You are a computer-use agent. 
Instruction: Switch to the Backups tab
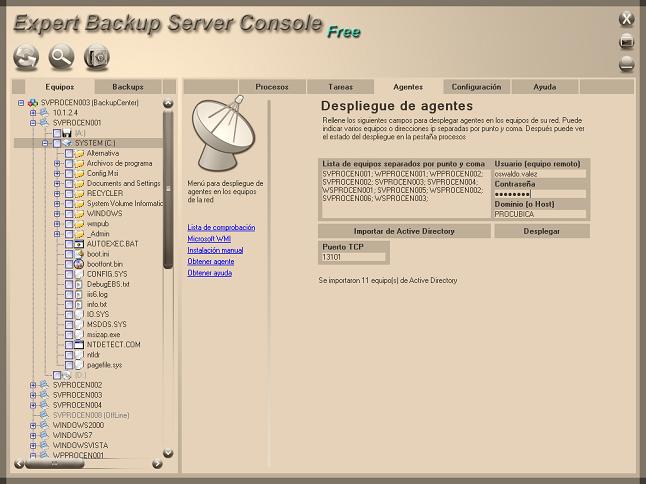click(128, 87)
